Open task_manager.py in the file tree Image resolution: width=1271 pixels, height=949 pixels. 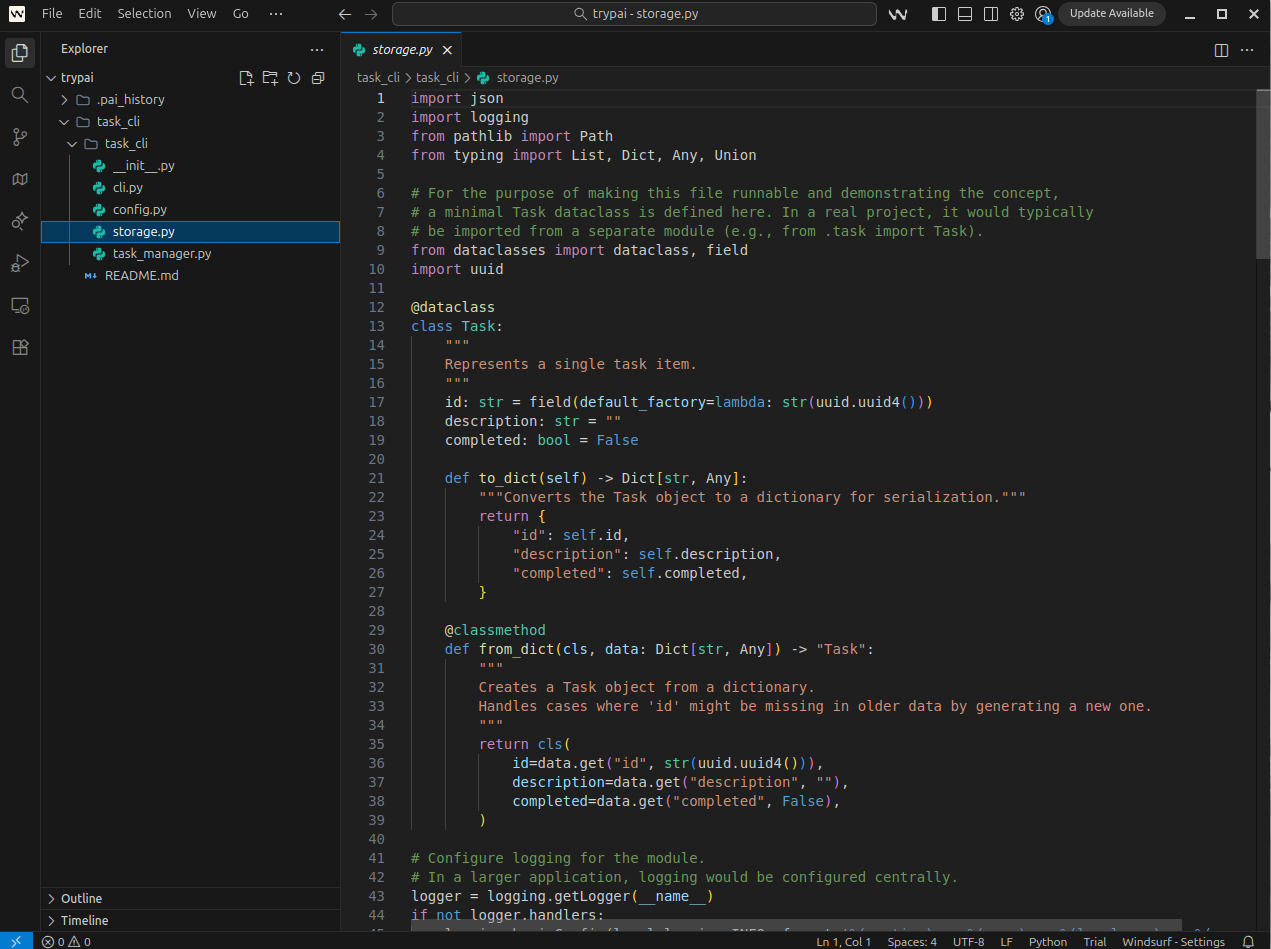(161, 254)
